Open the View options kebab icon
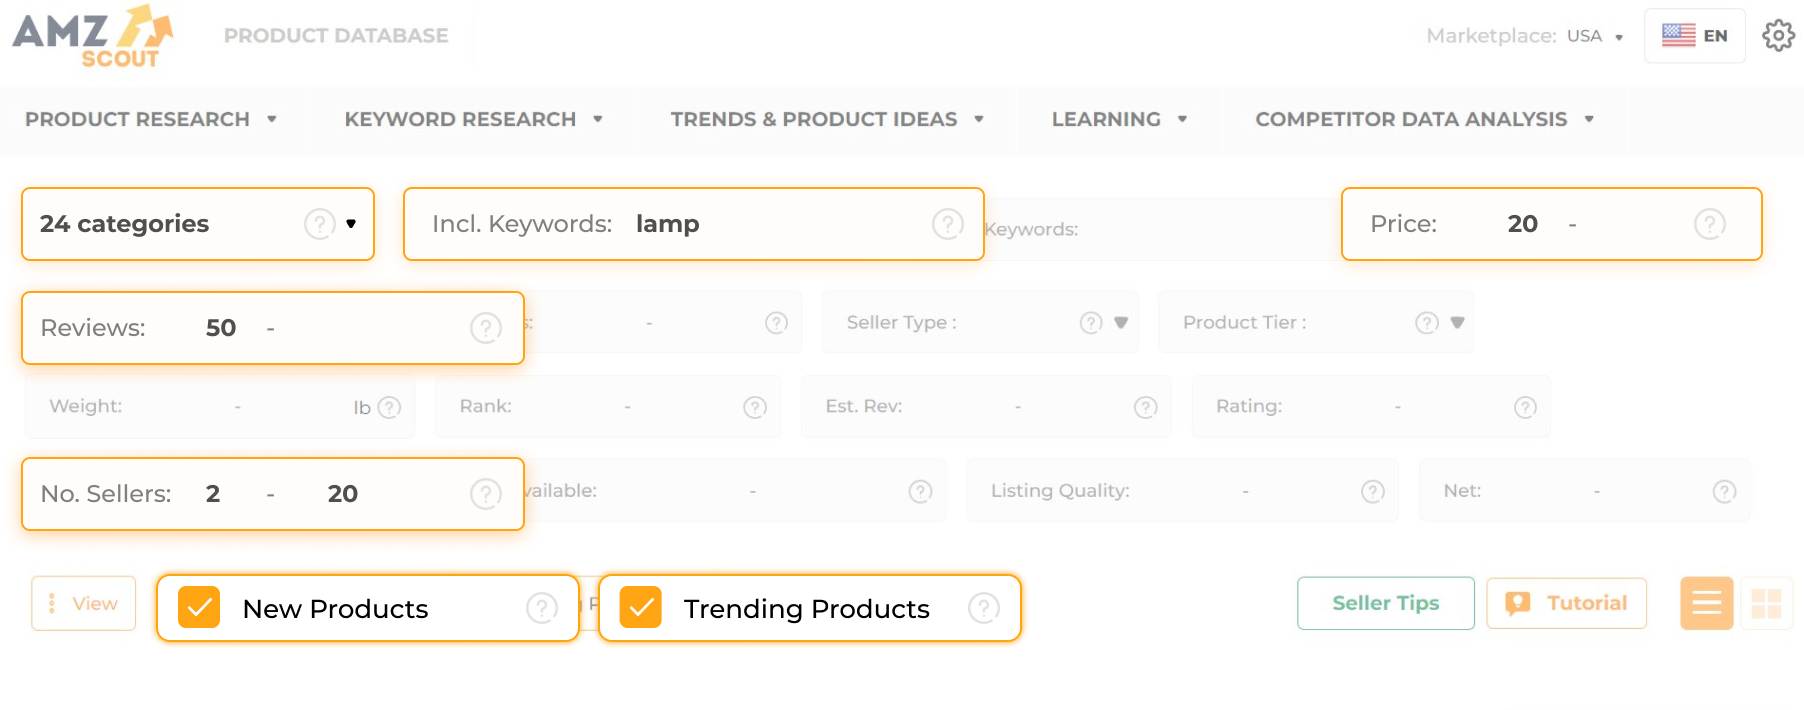 [52, 603]
